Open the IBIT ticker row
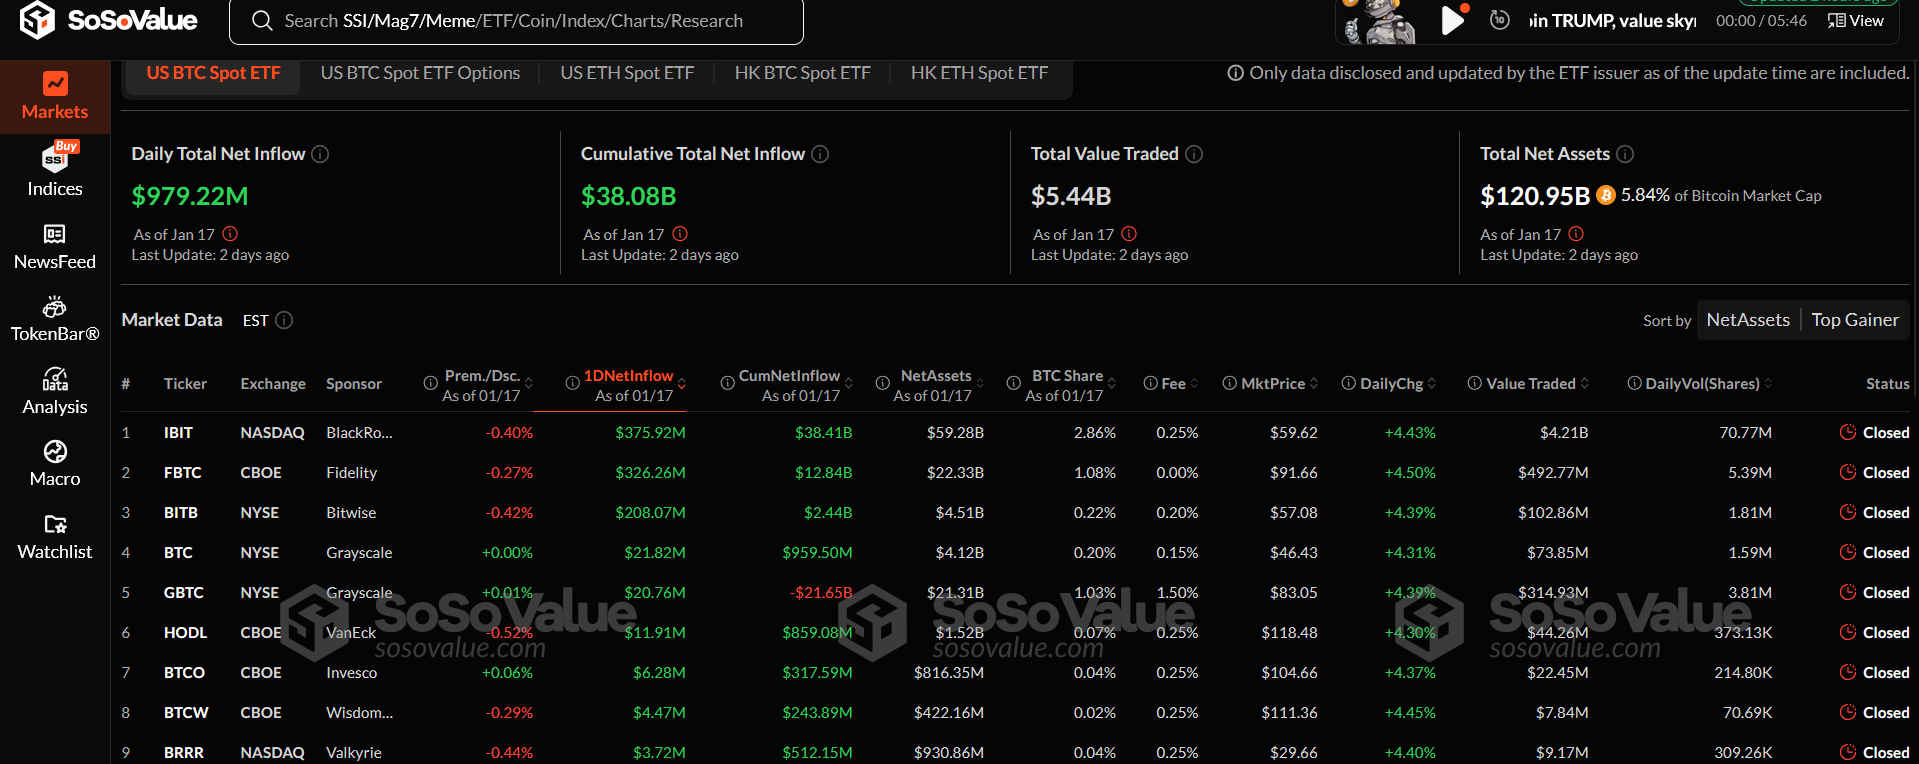The width and height of the screenshot is (1919, 764). (1015, 433)
